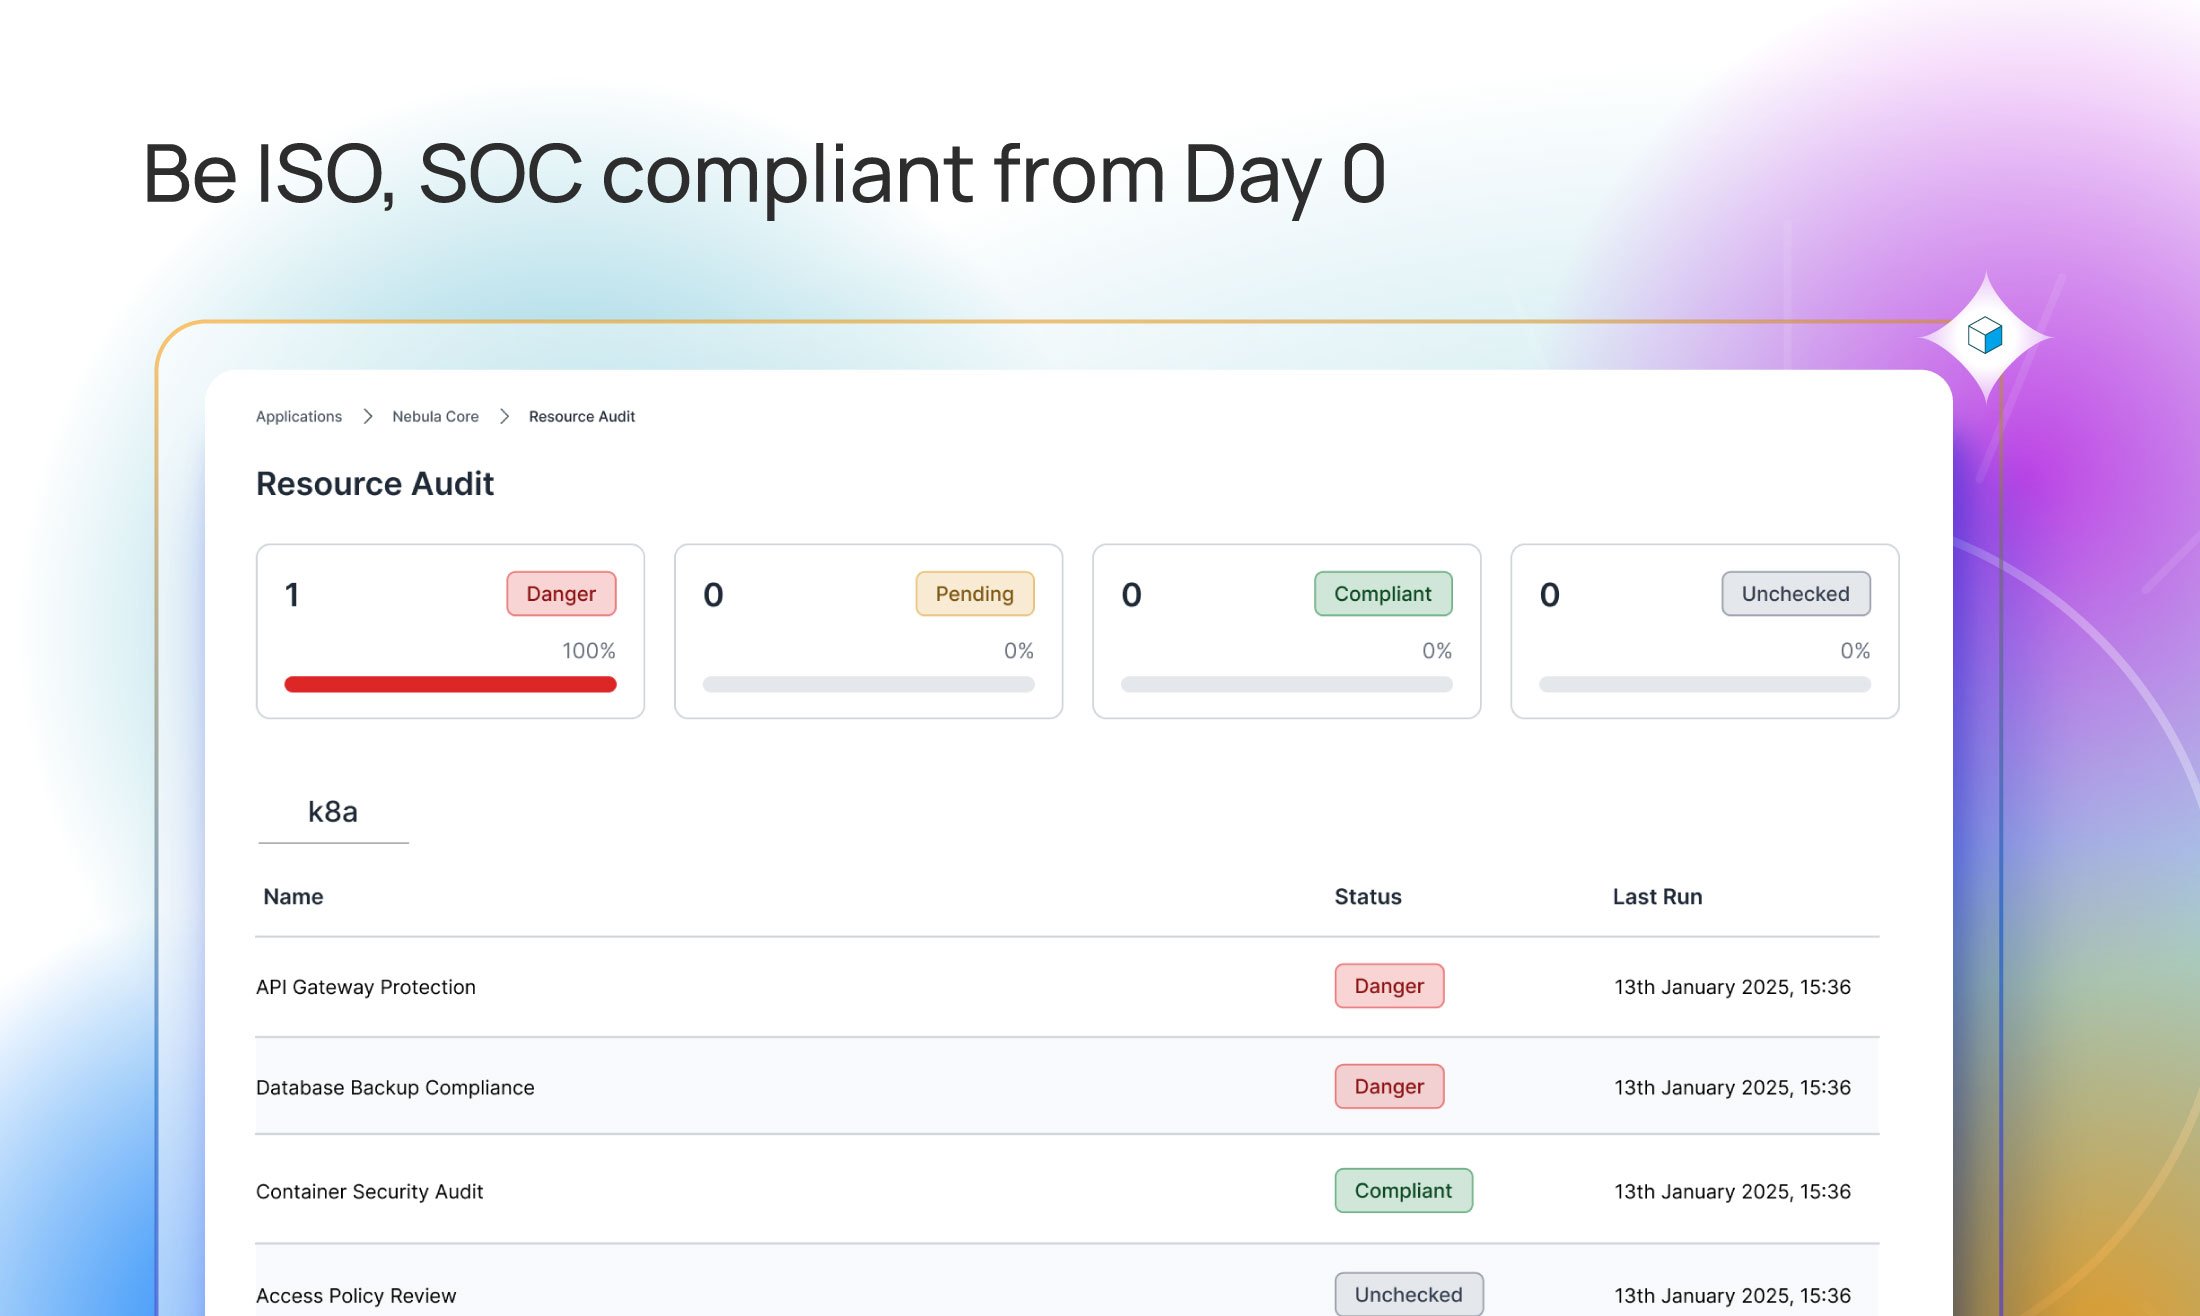
Task: Sort by the Name column header
Action: [293, 896]
